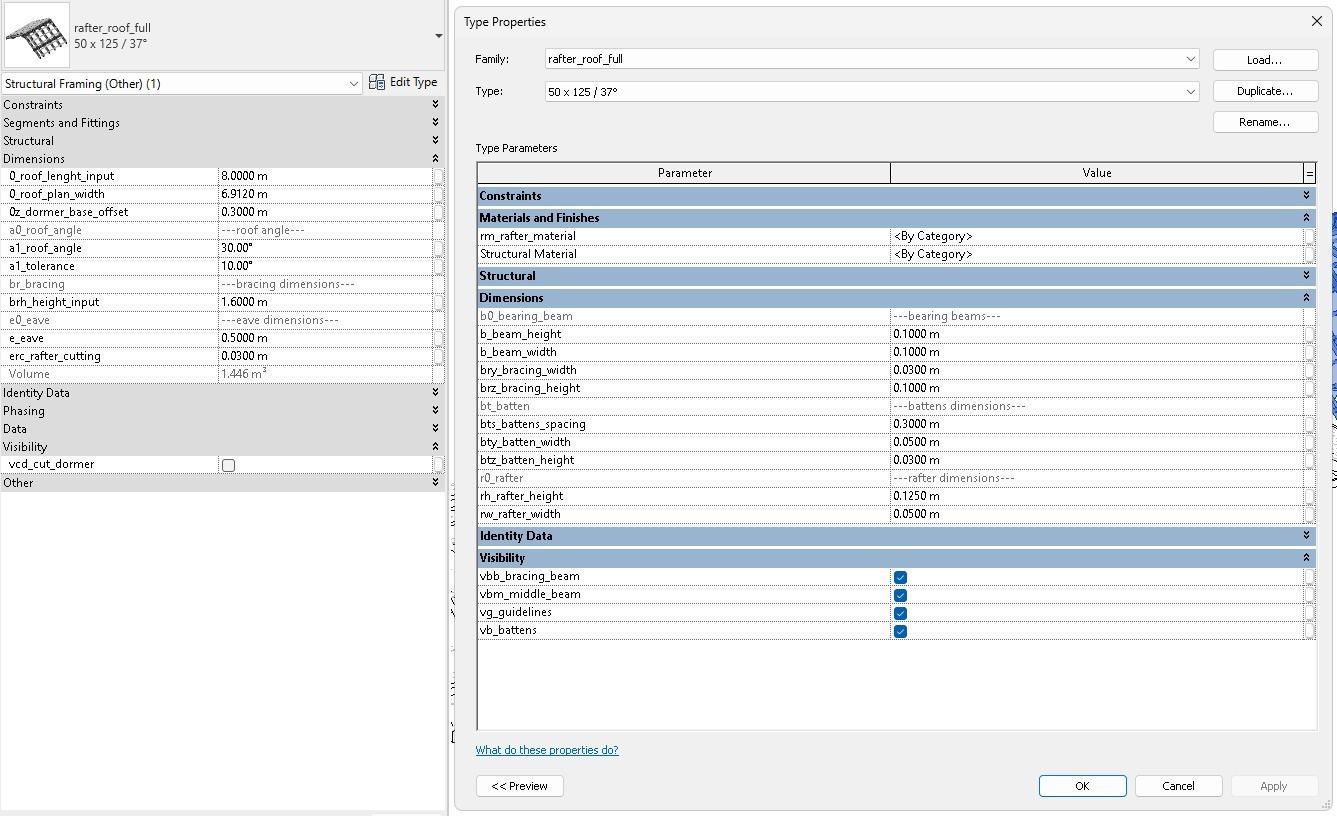Collapse the Visibility group in Type Parameters
1337x816 pixels.
1305,558
